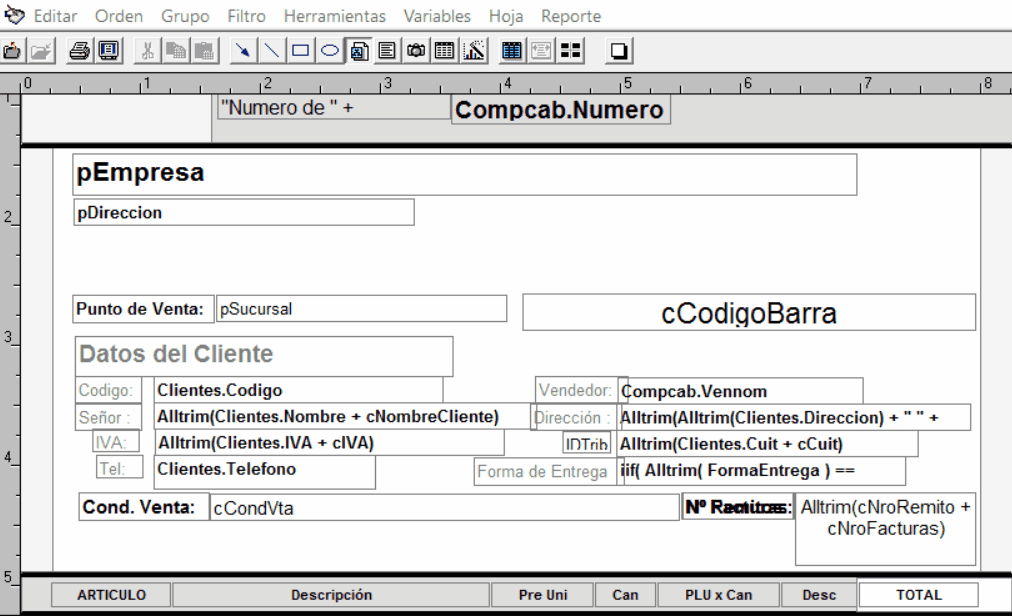Screen dimensions: 1012x616
Task: Select the Datos del Cliente heading
Action: point(264,356)
